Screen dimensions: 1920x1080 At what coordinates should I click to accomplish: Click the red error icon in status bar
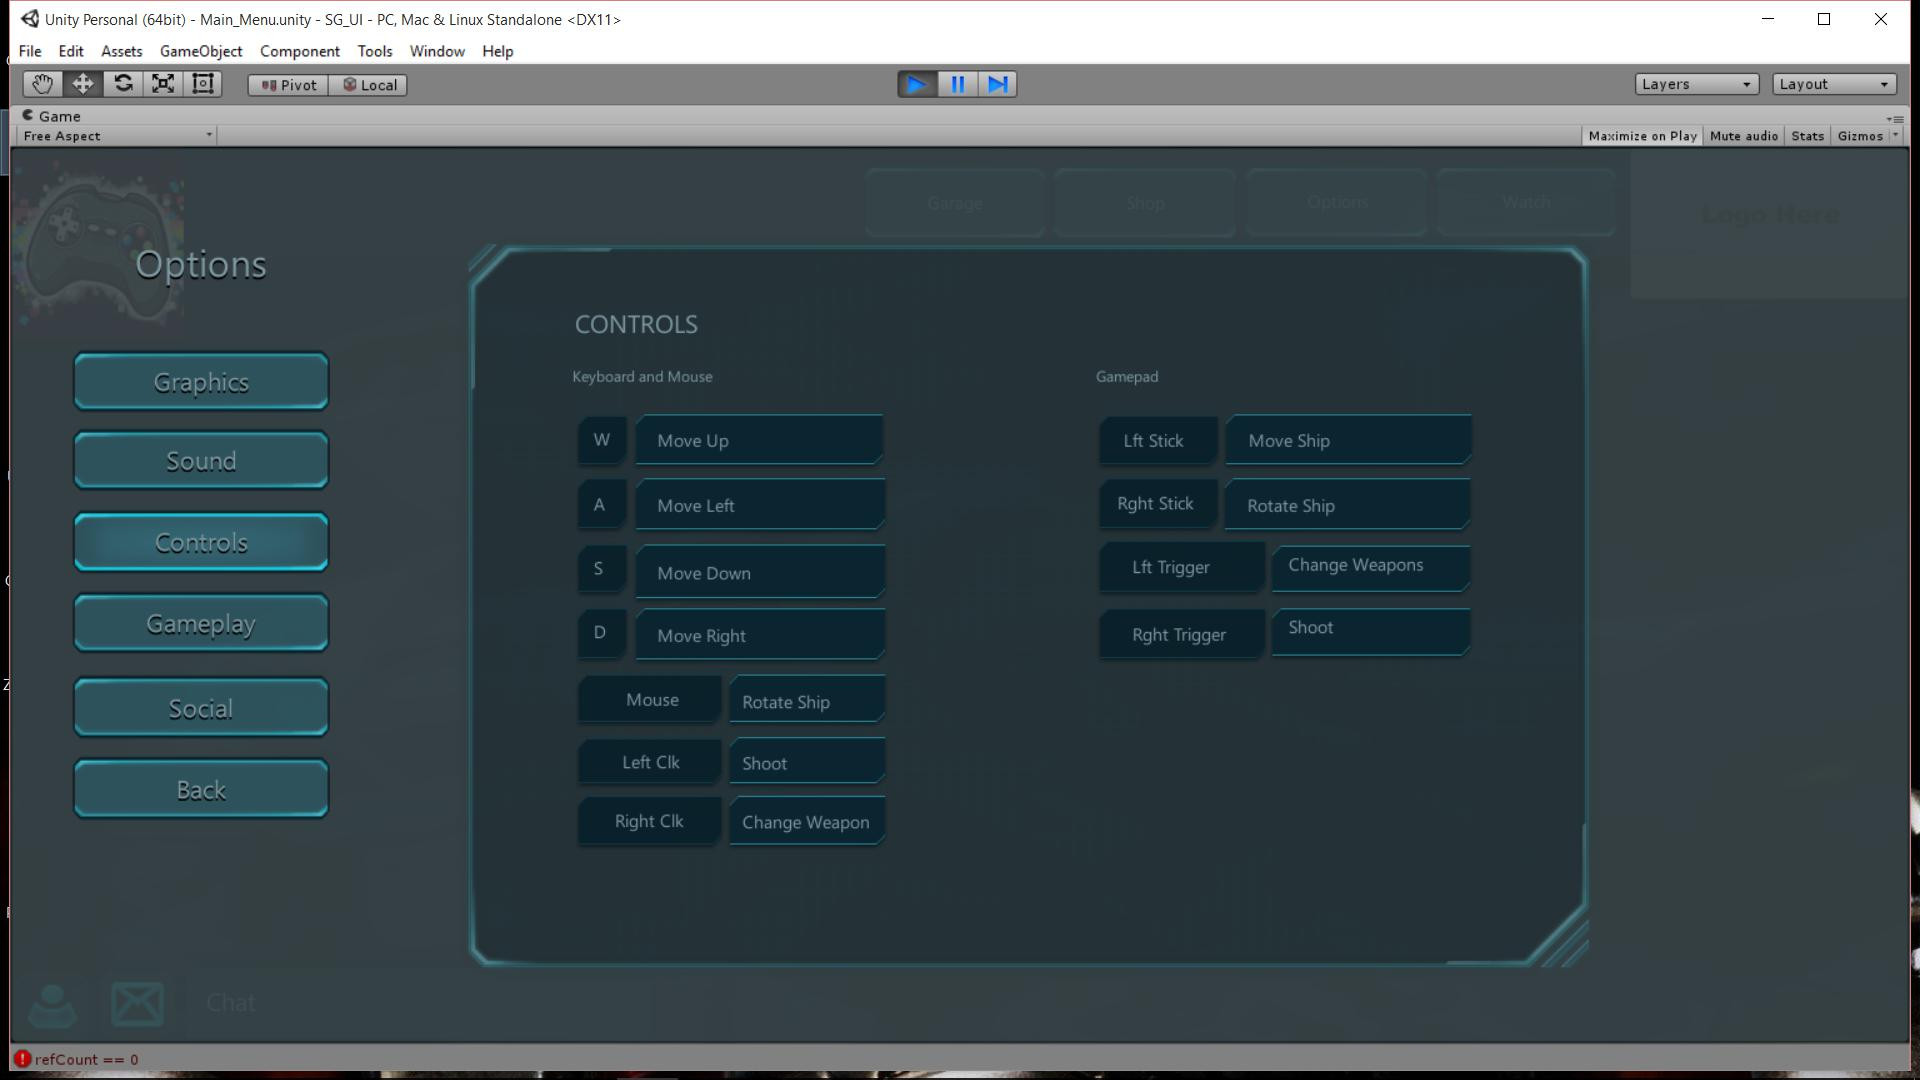click(x=22, y=1059)
